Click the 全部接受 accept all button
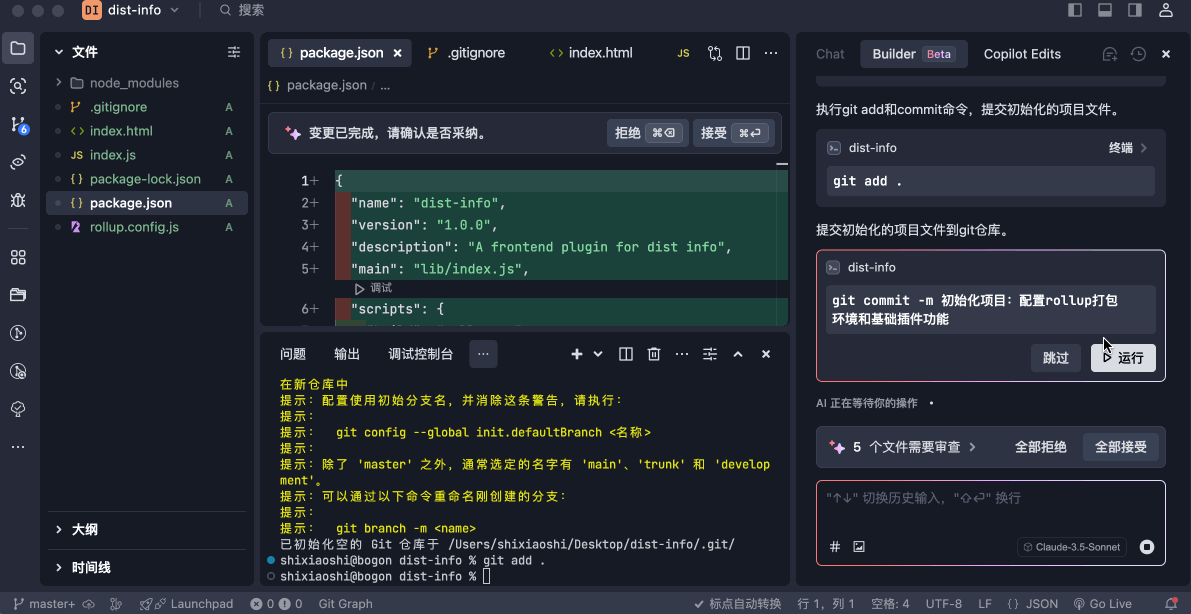This screenshot has height=614, width=1191. click(1120, 447)
